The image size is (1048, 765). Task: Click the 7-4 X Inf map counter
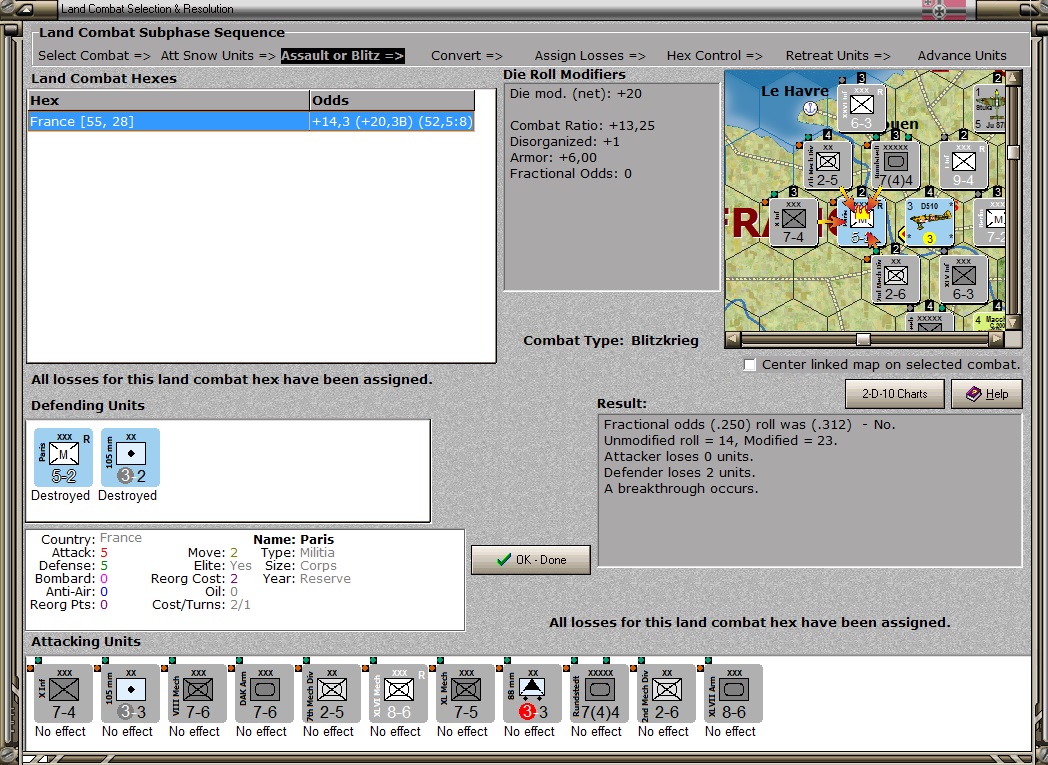[793, 222]
